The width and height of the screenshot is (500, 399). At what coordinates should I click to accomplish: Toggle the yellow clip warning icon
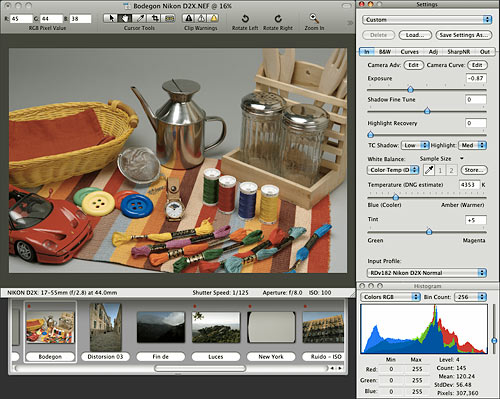pyautogui.click(x=214, y=18)
